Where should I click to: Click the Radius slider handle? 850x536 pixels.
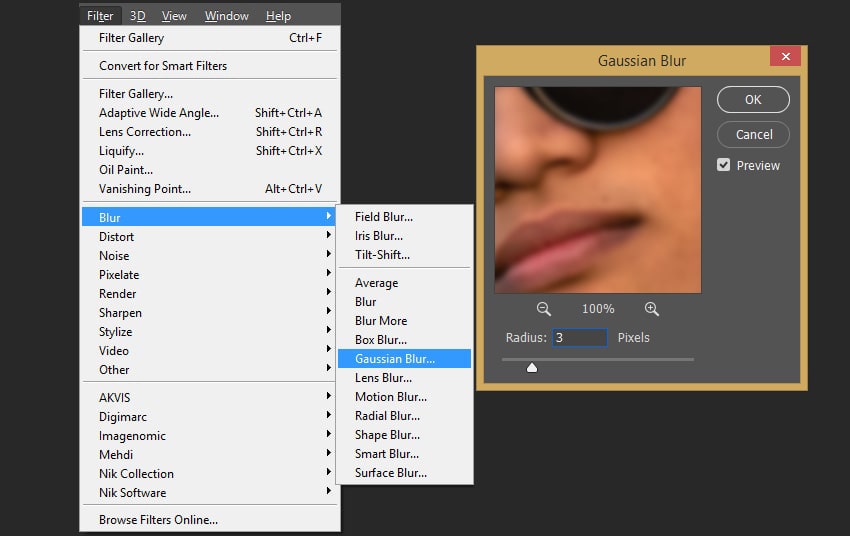[532, 367]
